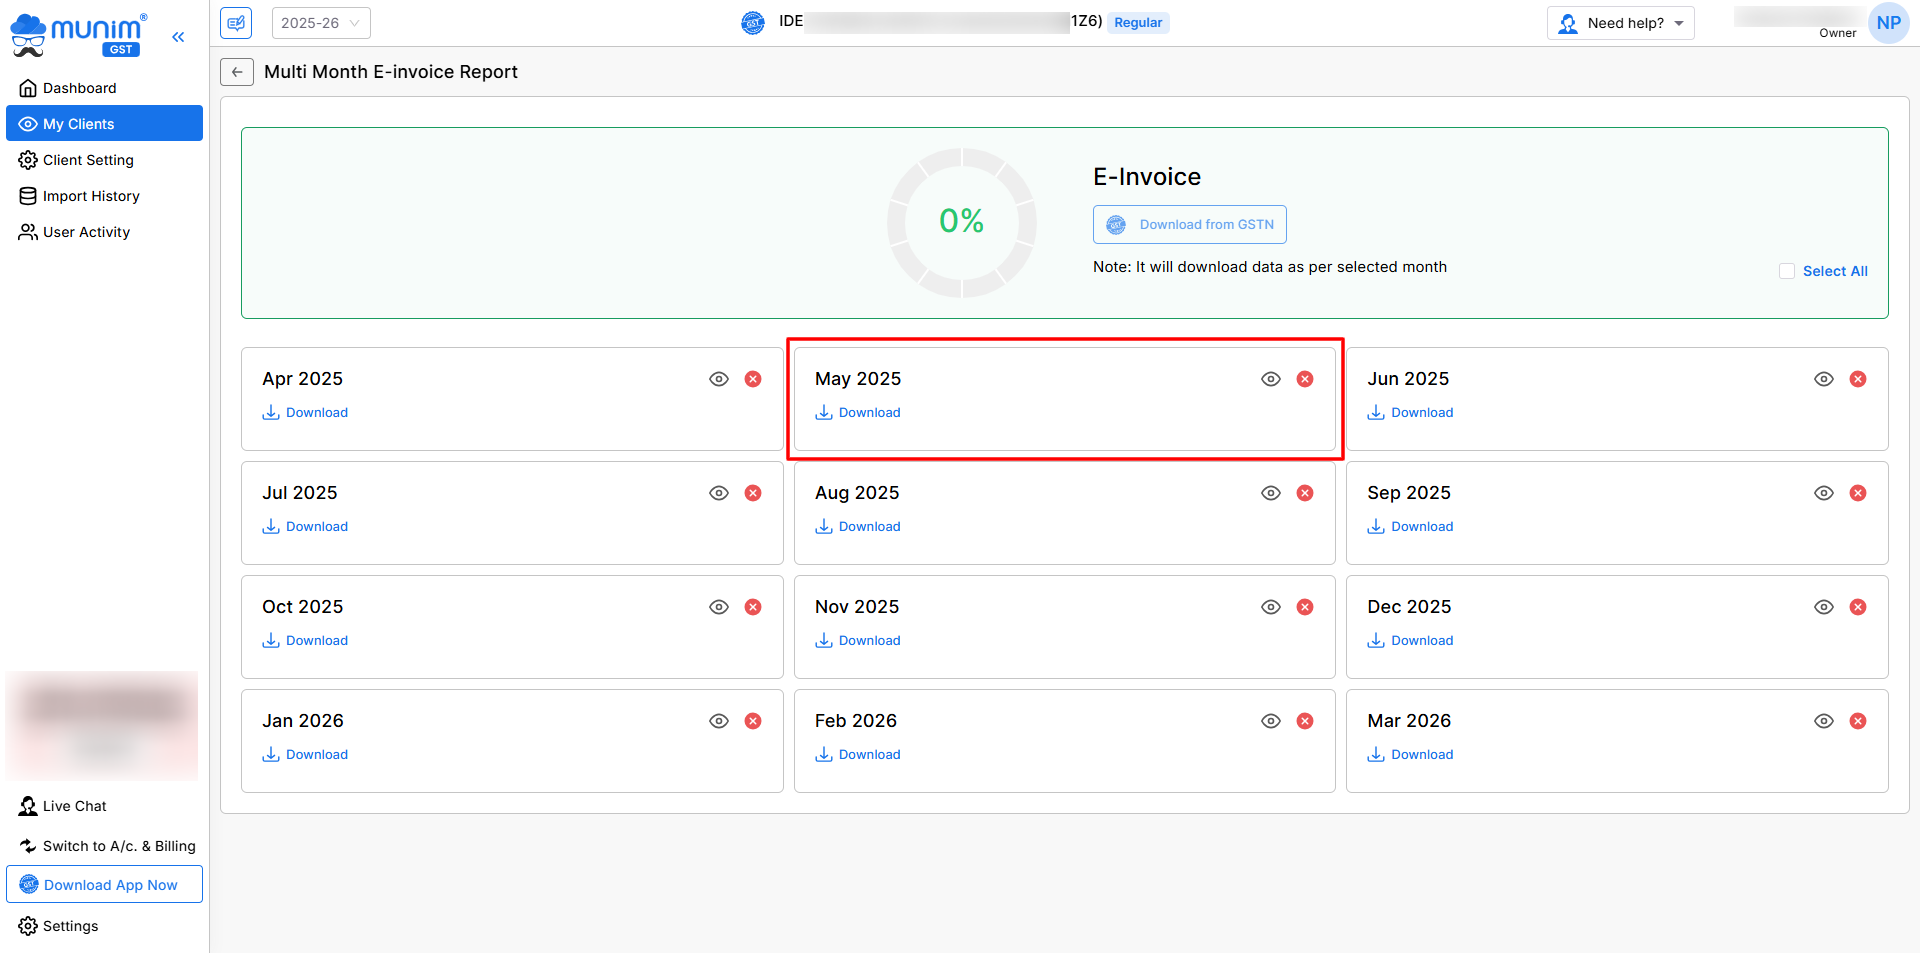
Task: Click the red cross icon for Aug 2025
Action: [x=1305, y=493]
